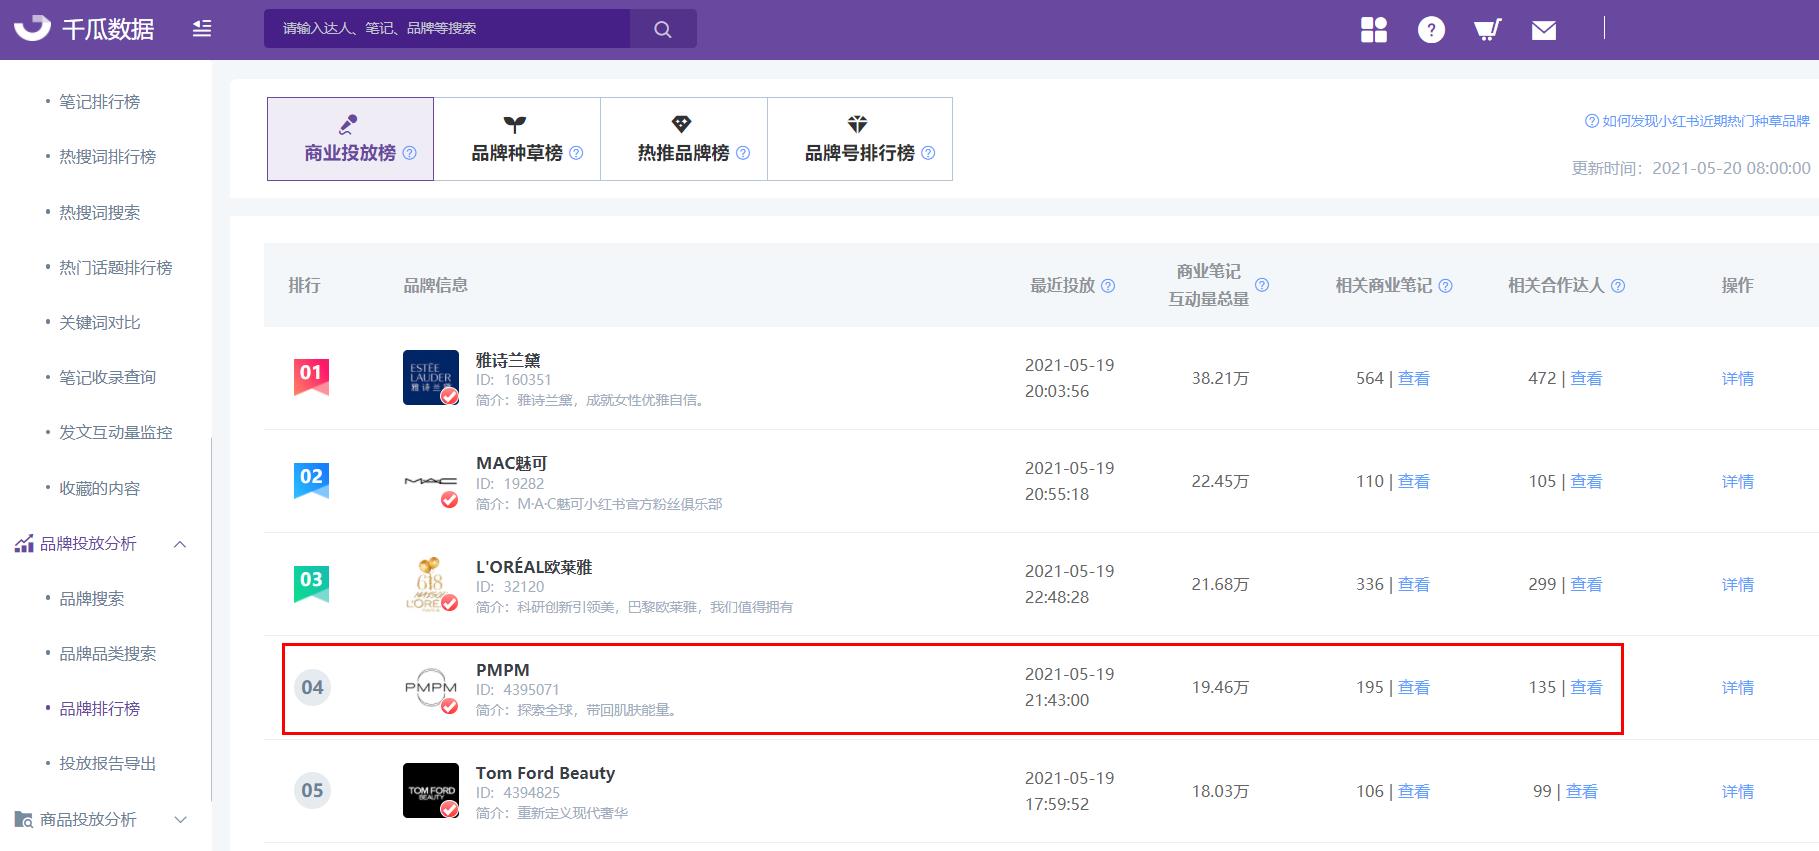Open the apps grid icon

(1374, 30)
